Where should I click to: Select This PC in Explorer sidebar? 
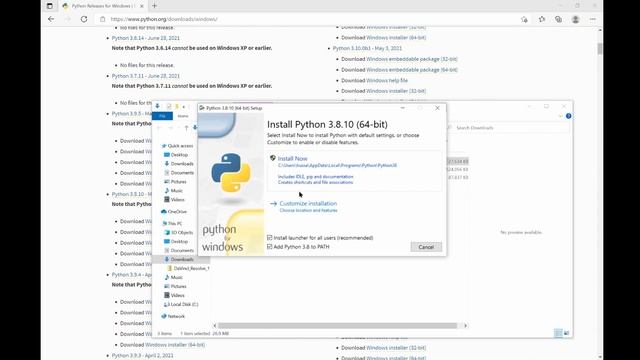tap(172, 223)
